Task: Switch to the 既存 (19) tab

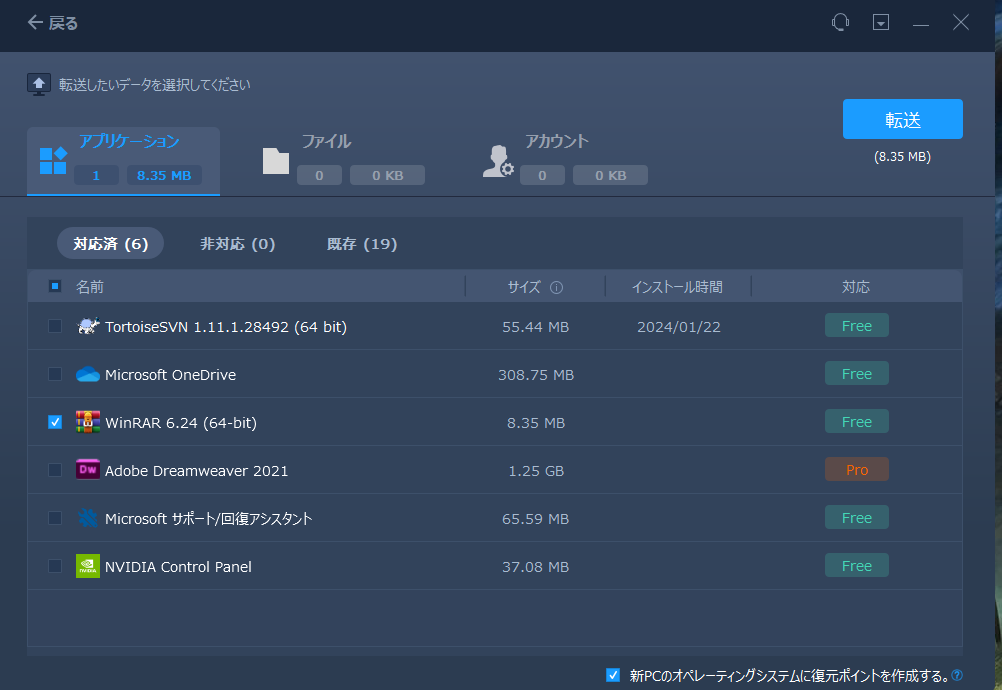Action: click(x=362, y=243)
